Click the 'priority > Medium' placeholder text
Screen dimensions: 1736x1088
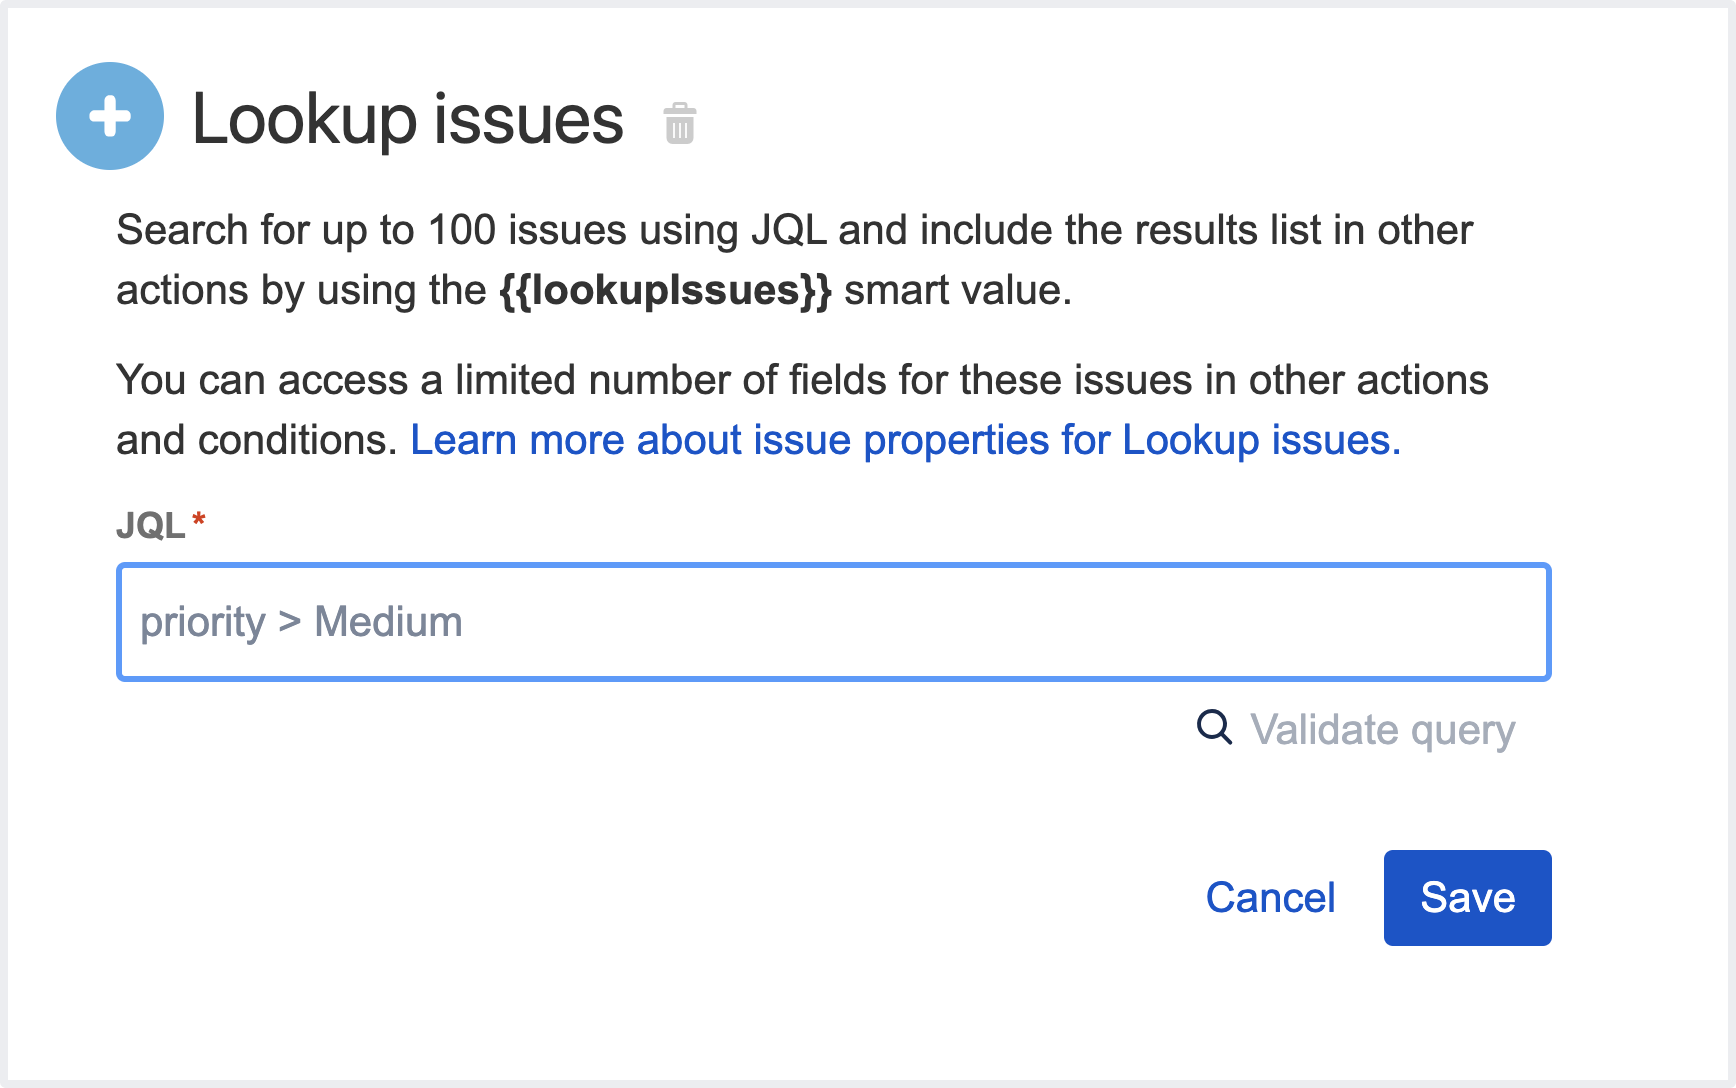click(301, 622)
